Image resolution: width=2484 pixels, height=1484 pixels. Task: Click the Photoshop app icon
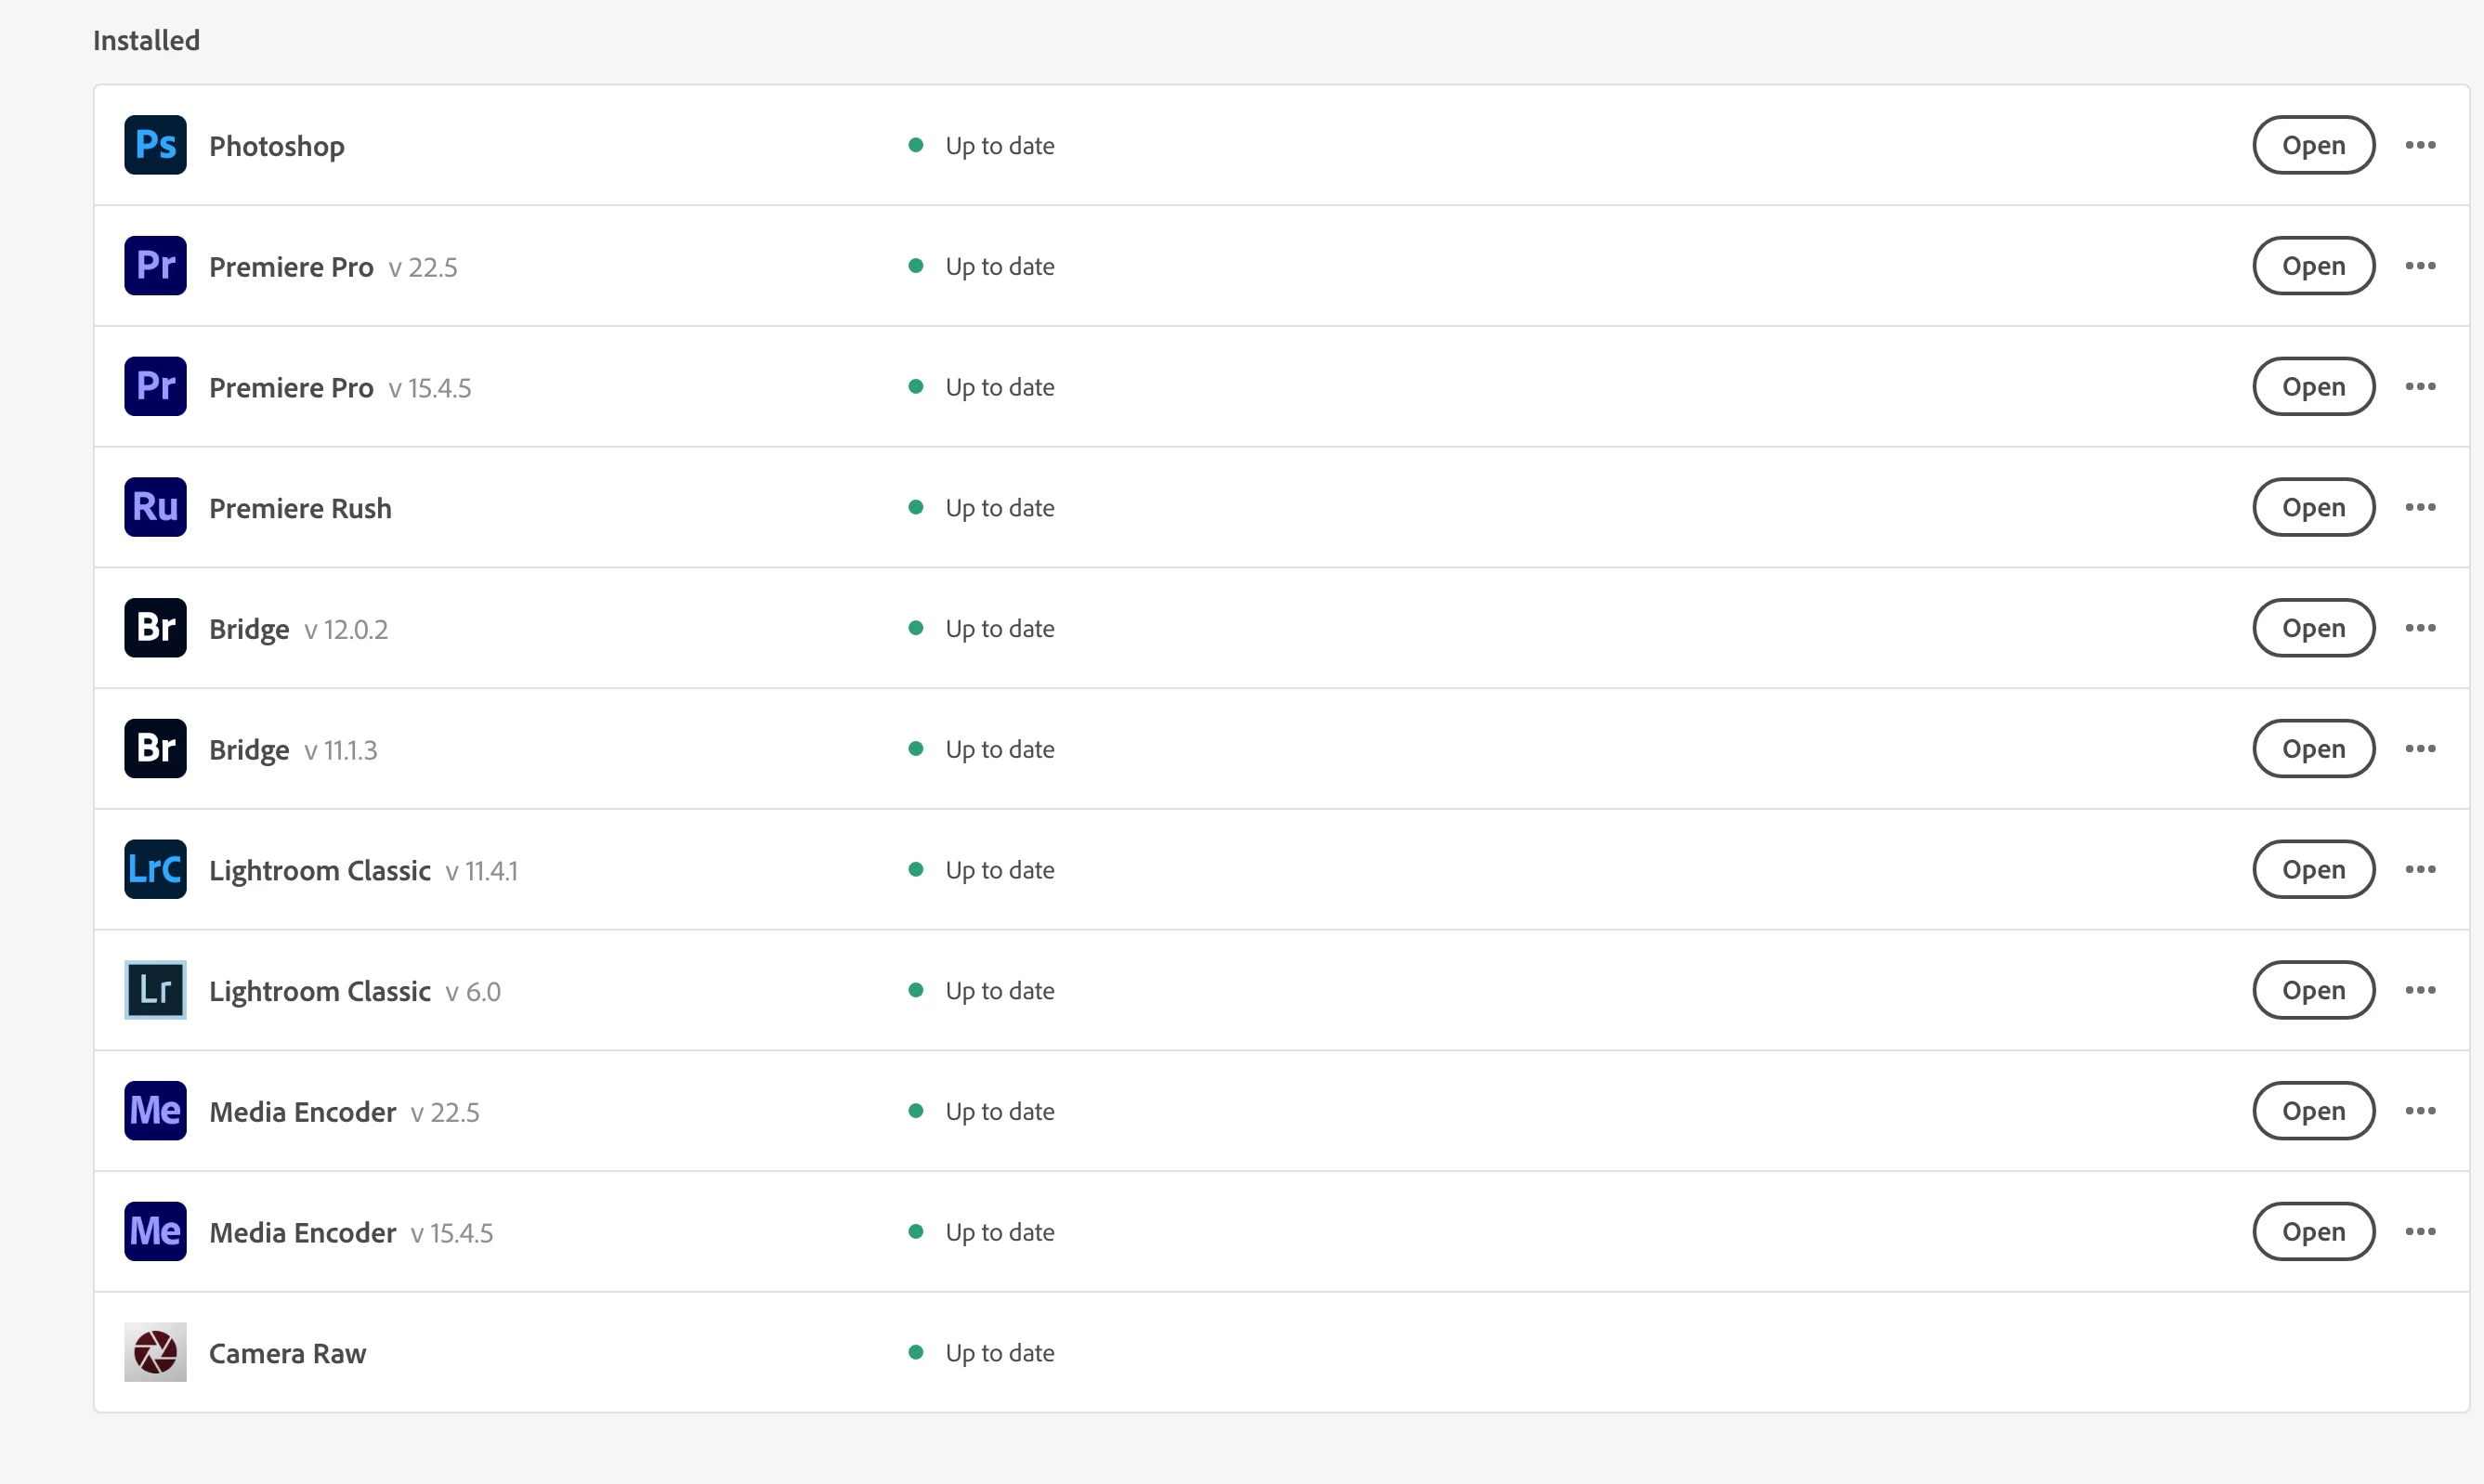coord(155,145)
